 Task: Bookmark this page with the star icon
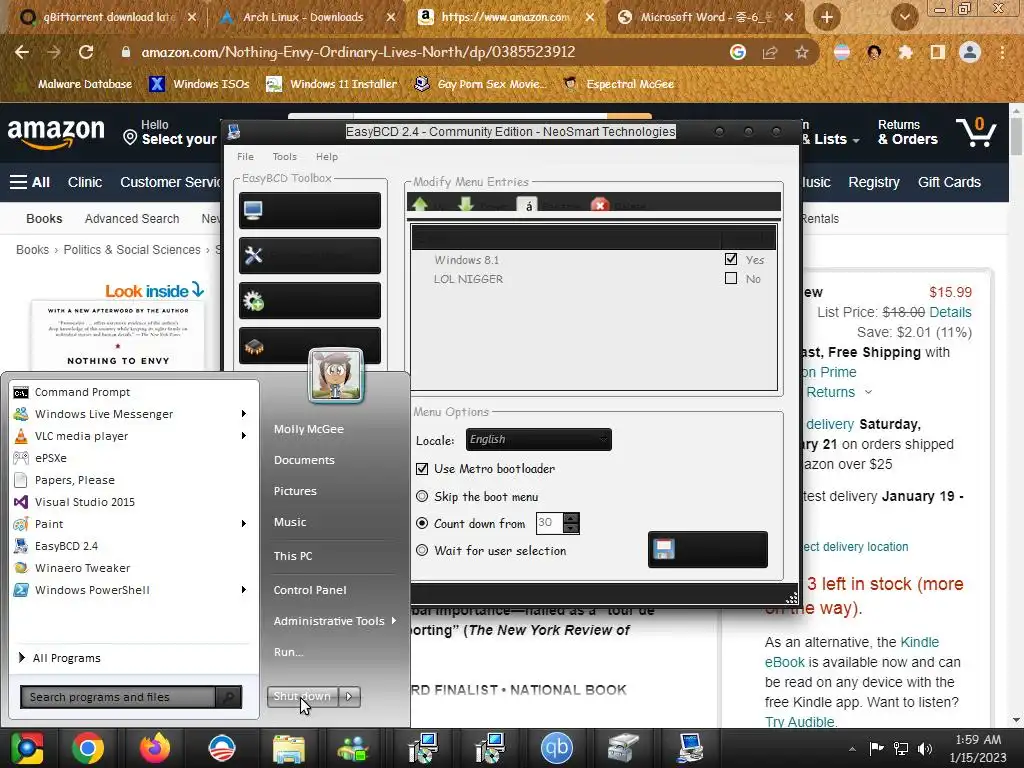tap(801, 52)
